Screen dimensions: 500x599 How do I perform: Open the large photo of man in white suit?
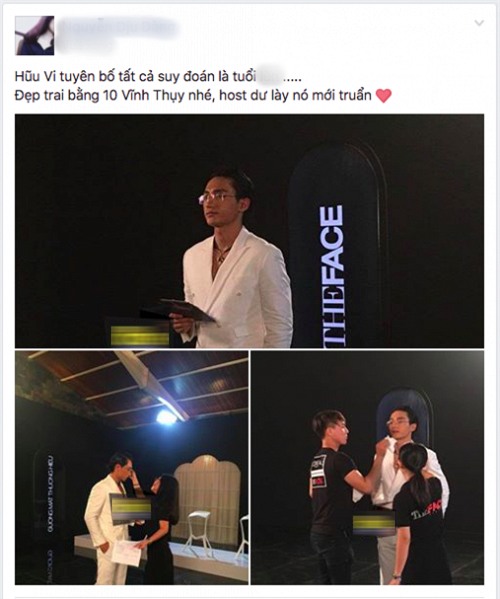(249, 231)
